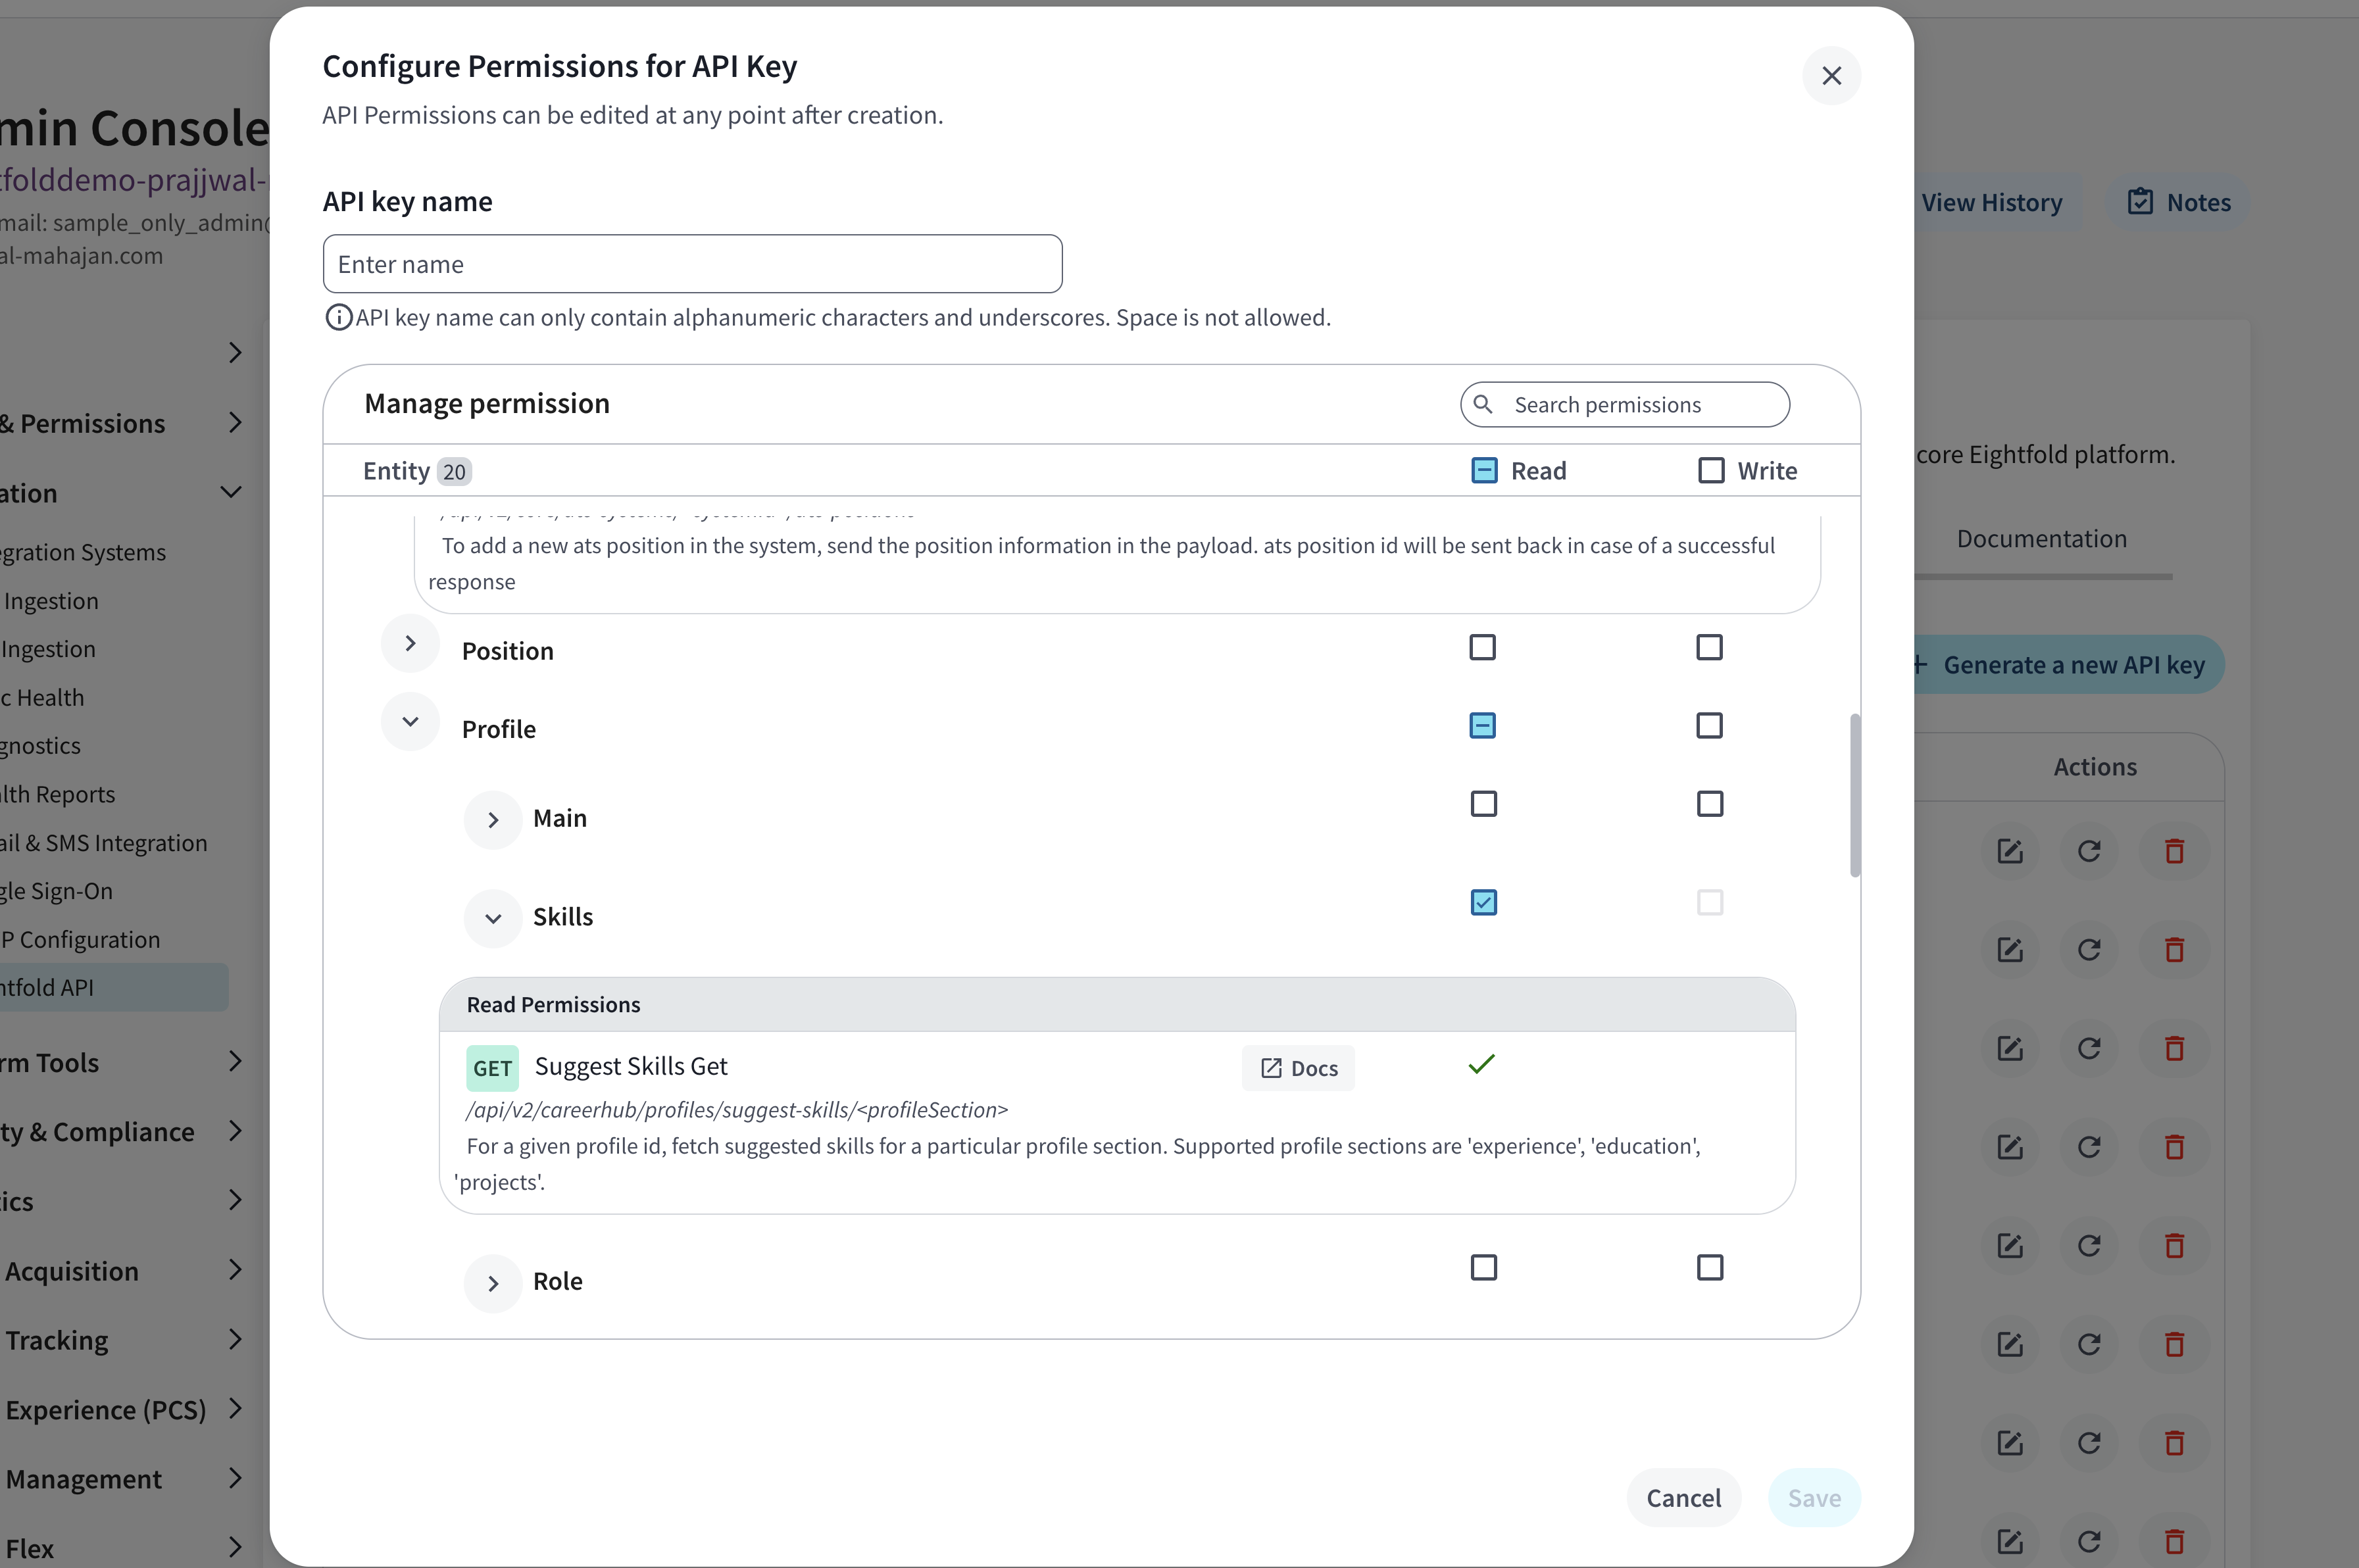The image size is (2359, 1568).
Task: Expand & Permissions sidebar section
Action: 235,423
